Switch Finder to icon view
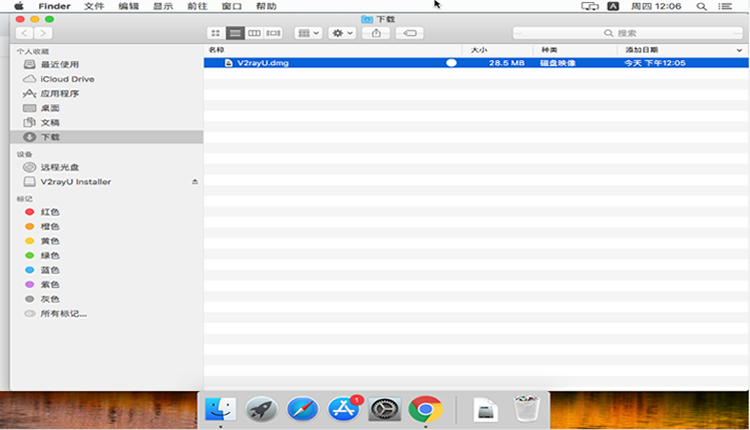 215,33
